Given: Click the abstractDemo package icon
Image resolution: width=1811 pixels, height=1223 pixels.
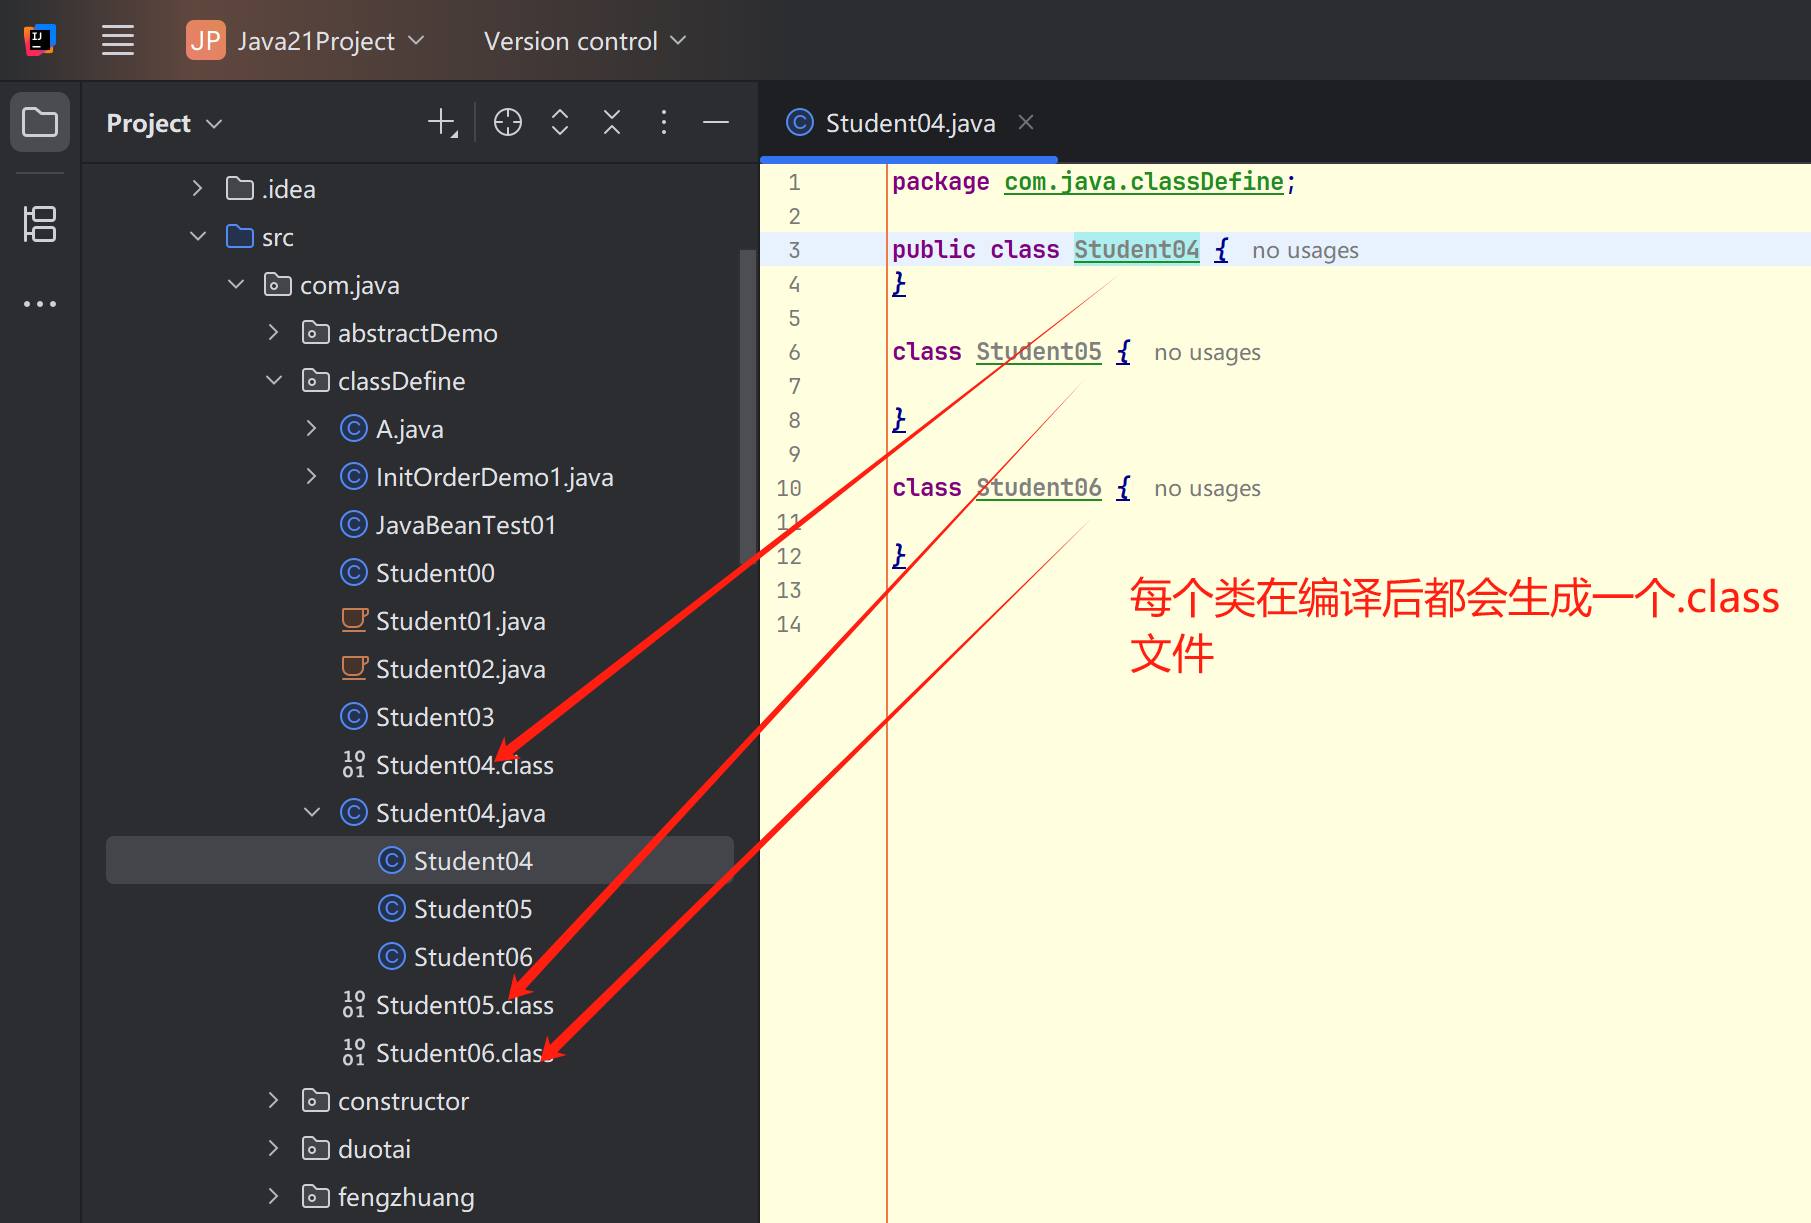Looking at the screenshot, I should point(315,332).
